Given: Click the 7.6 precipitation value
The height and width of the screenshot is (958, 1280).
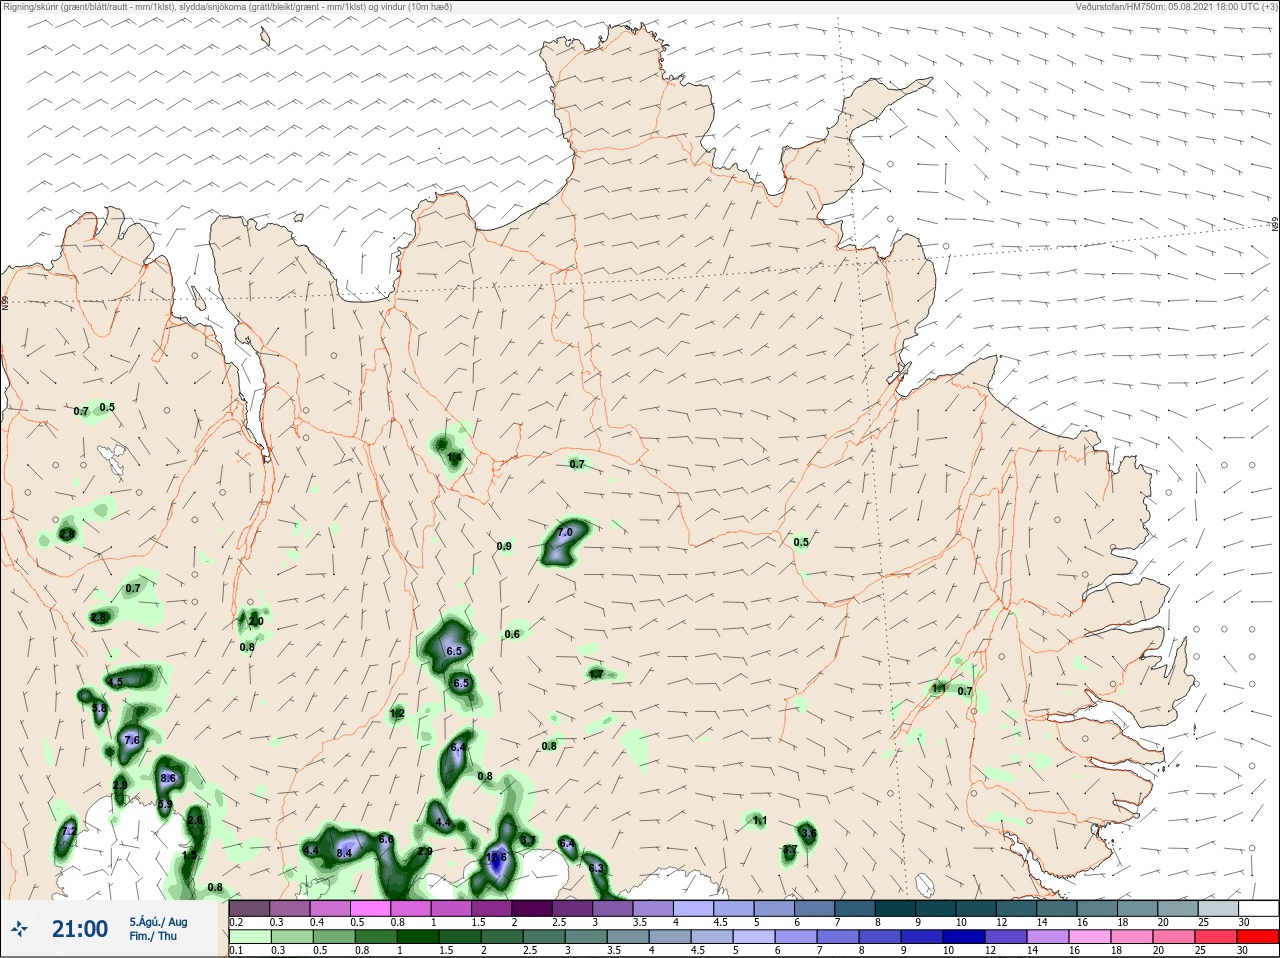Looking at the screenshot, I should (x=132, y=740).
